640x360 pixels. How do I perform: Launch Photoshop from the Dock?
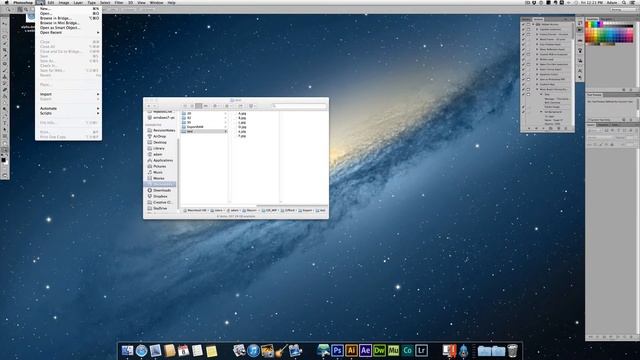[337, 350]
